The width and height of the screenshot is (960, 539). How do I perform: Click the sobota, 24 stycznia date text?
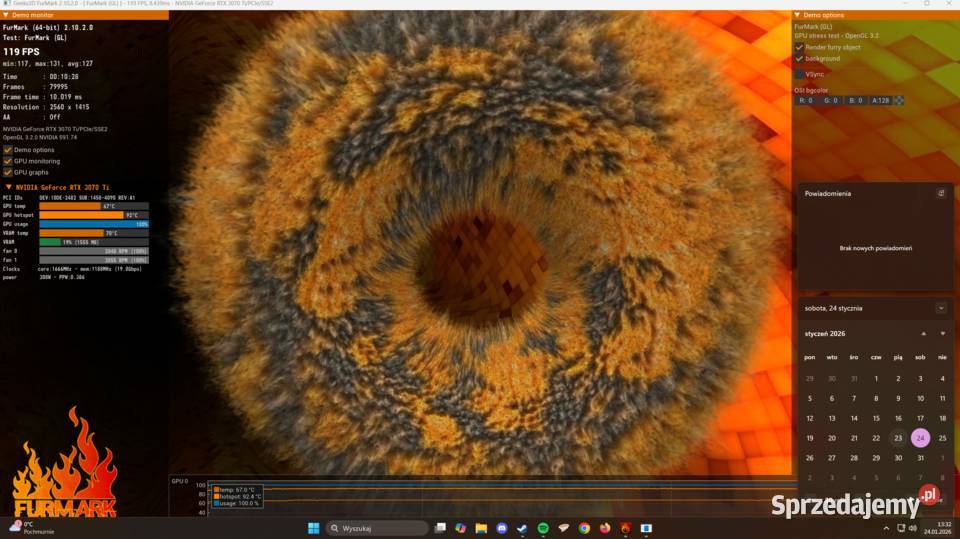tap(833, 309)
